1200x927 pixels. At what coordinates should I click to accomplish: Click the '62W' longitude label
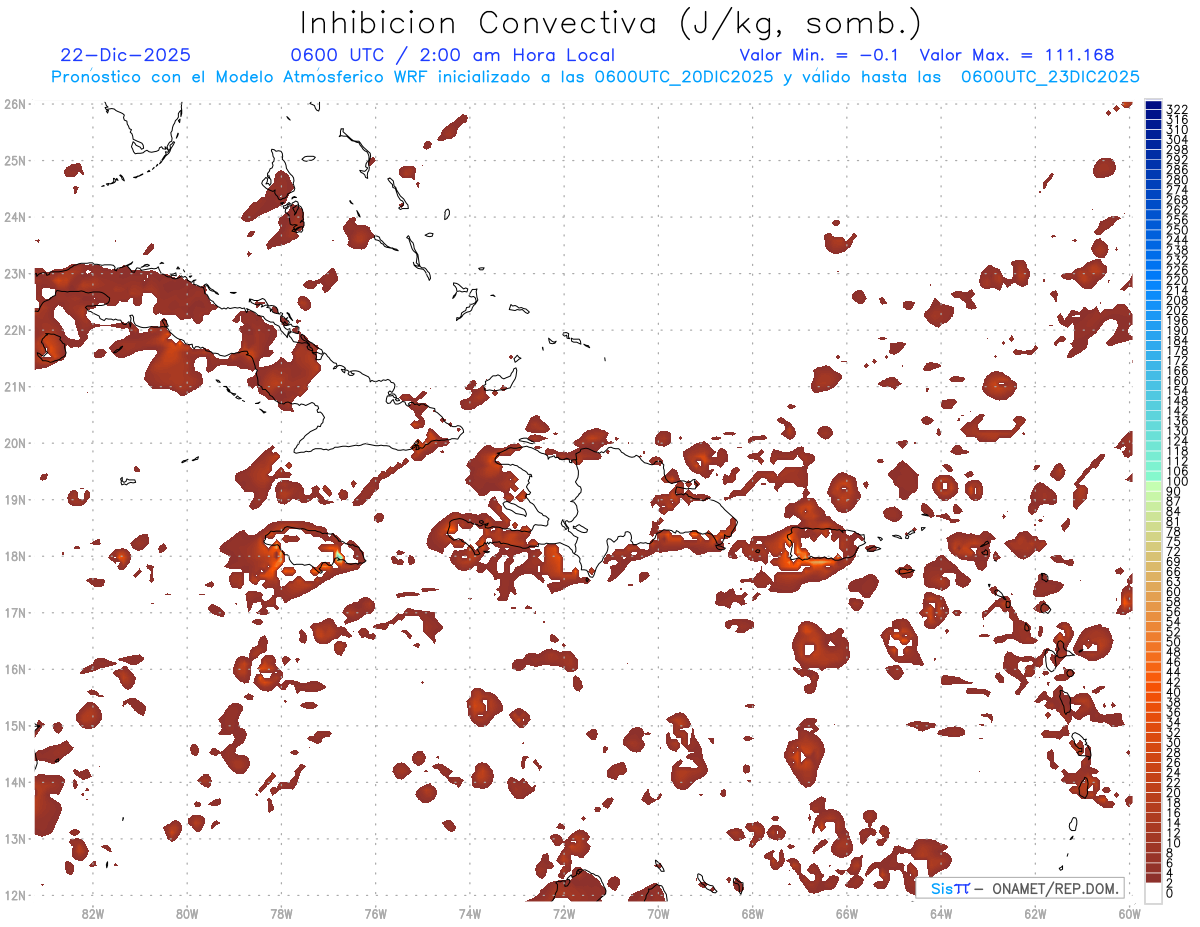pyautogui.click(x=1034, y=914)
